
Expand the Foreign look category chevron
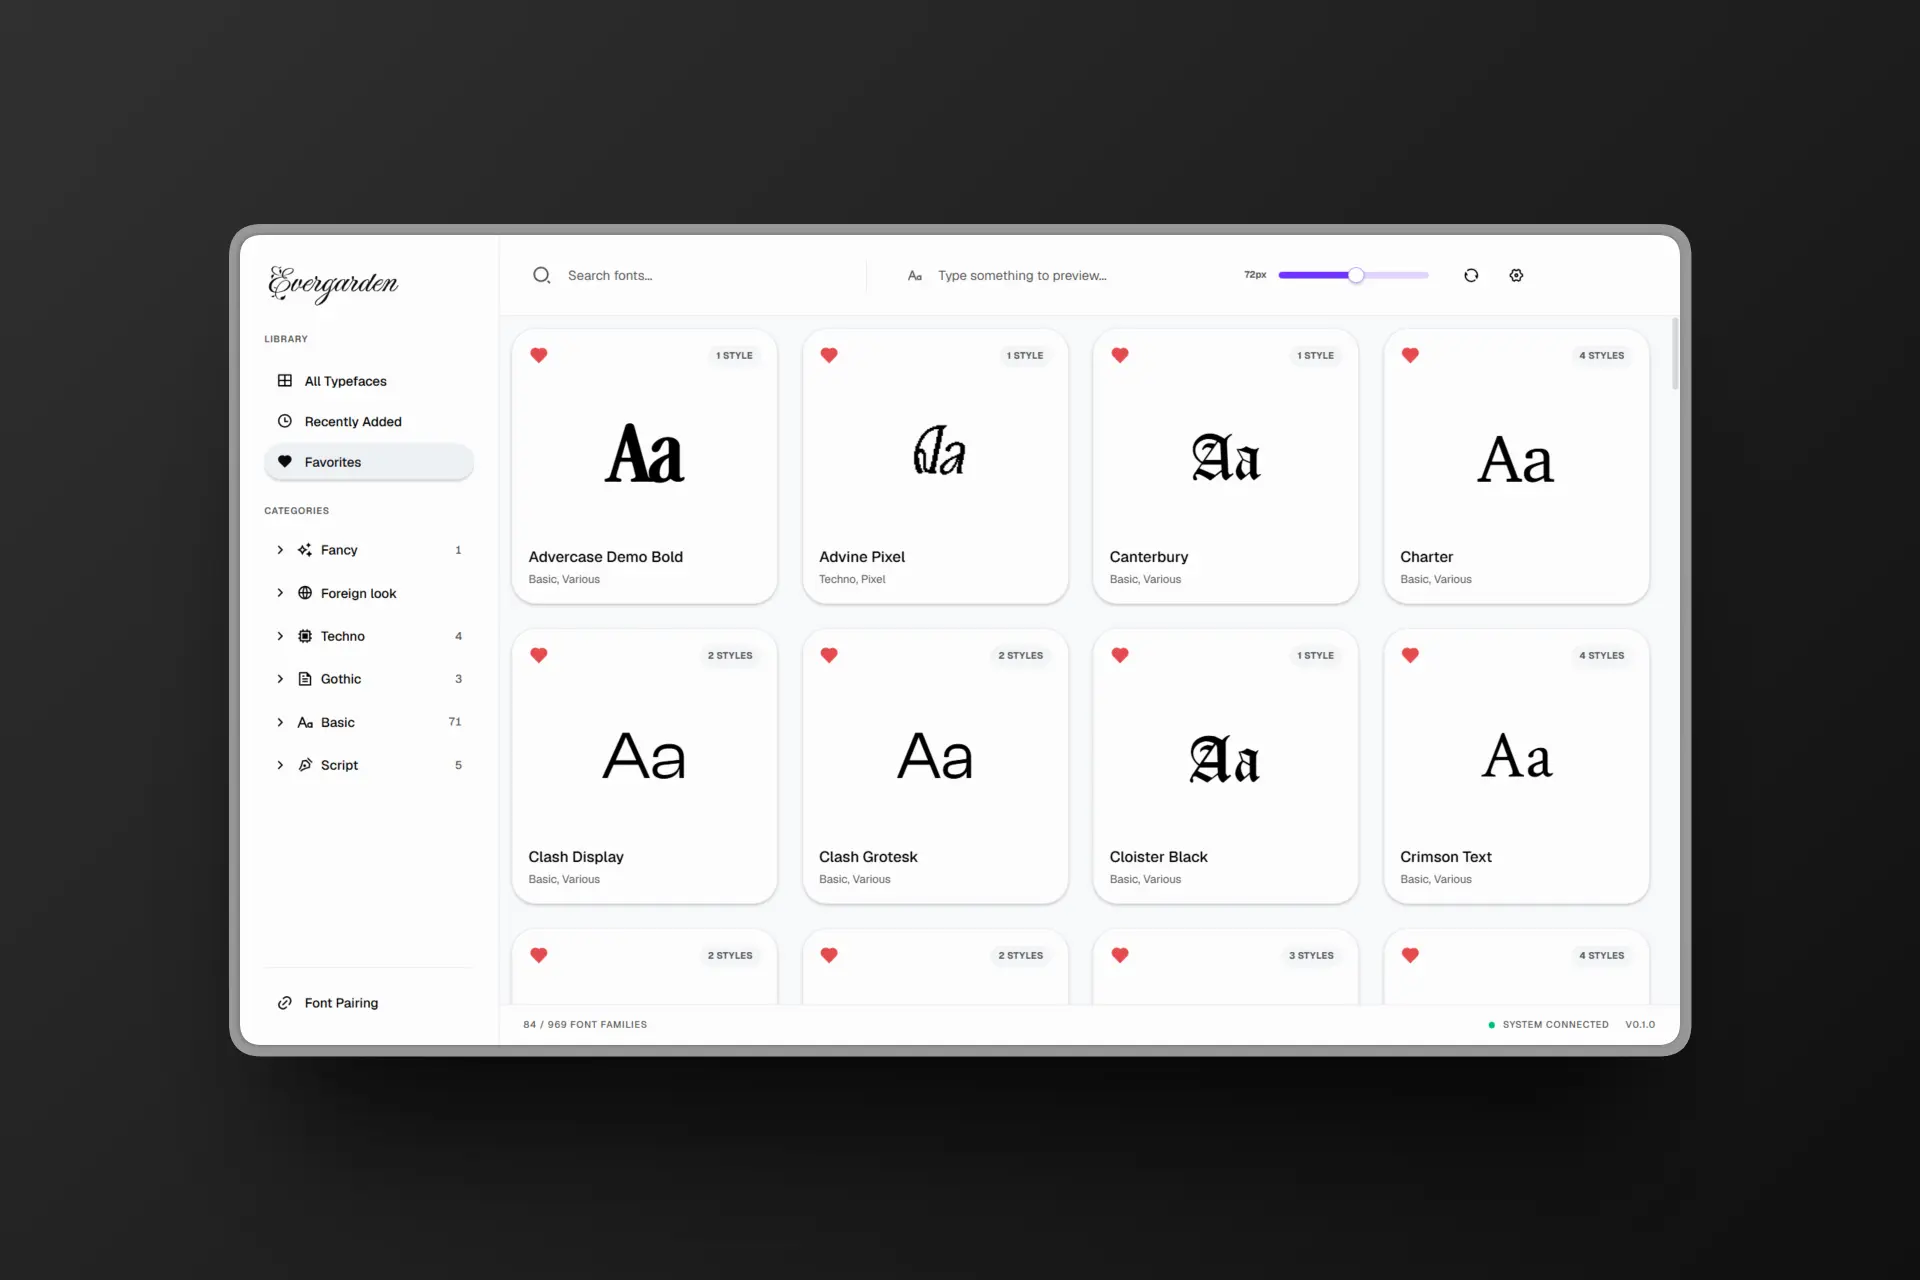[x=280, y=593]
